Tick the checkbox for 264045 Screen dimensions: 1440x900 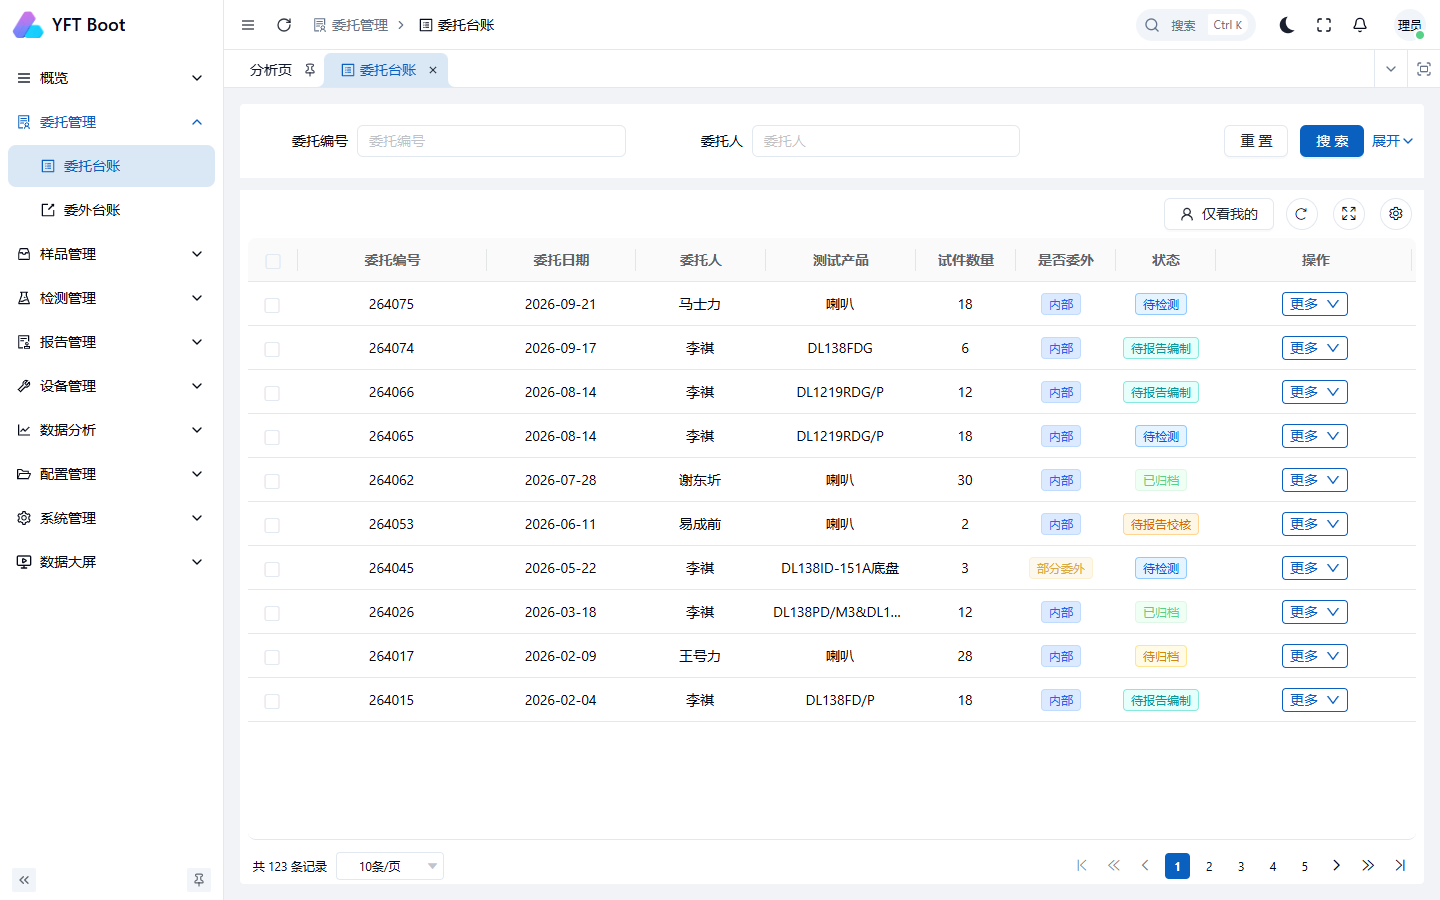tap(272, 569)
